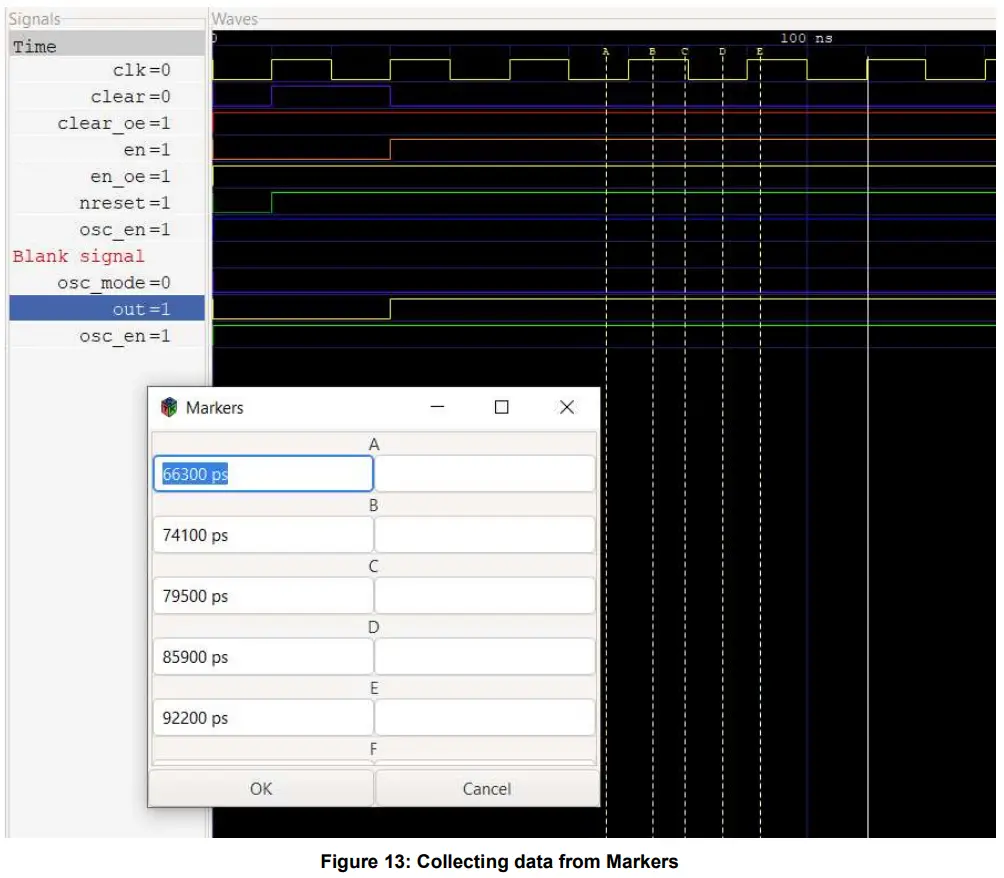Select the osc_en=1 row above Blank signal
Screen dimensions: 1004x878
point(107,229)
